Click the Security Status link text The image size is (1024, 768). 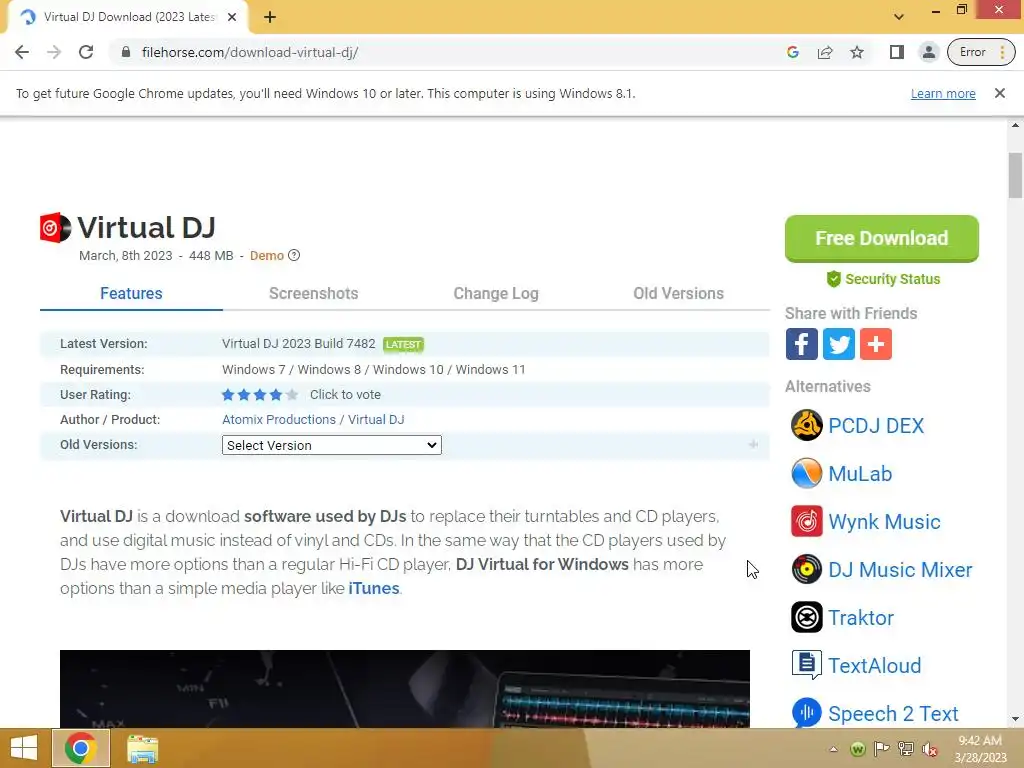tap(893, 279)
